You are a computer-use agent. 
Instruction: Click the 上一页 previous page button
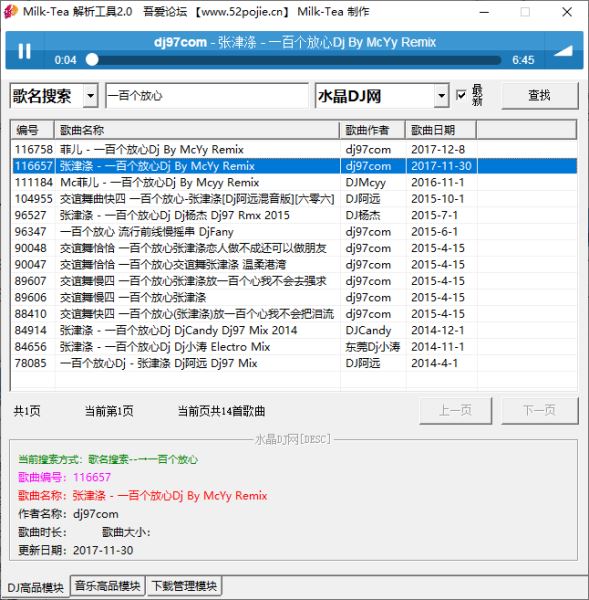[x=455, y=411]
